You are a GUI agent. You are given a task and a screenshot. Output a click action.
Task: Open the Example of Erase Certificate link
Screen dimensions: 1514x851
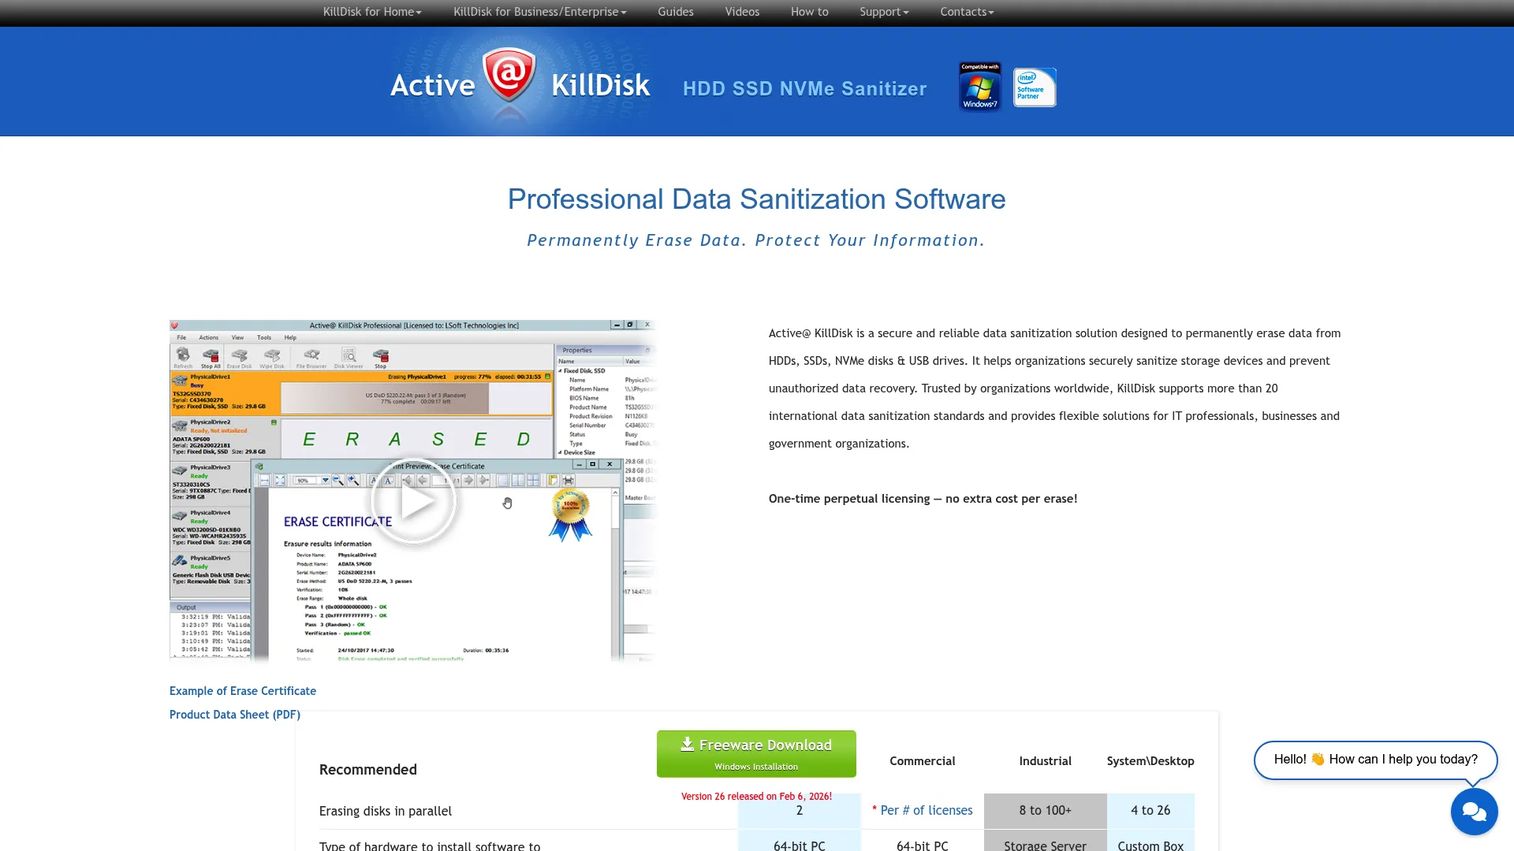(243, 691)
